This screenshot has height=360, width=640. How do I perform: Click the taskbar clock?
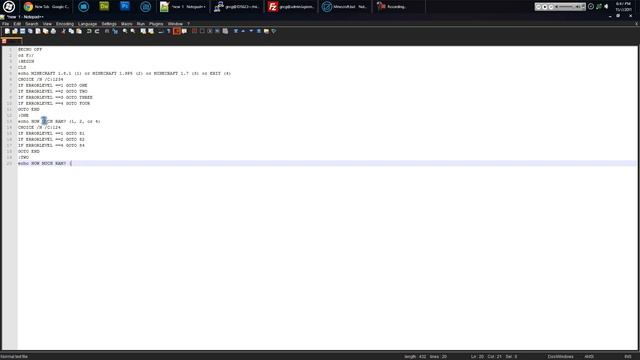tap(623, 7)
